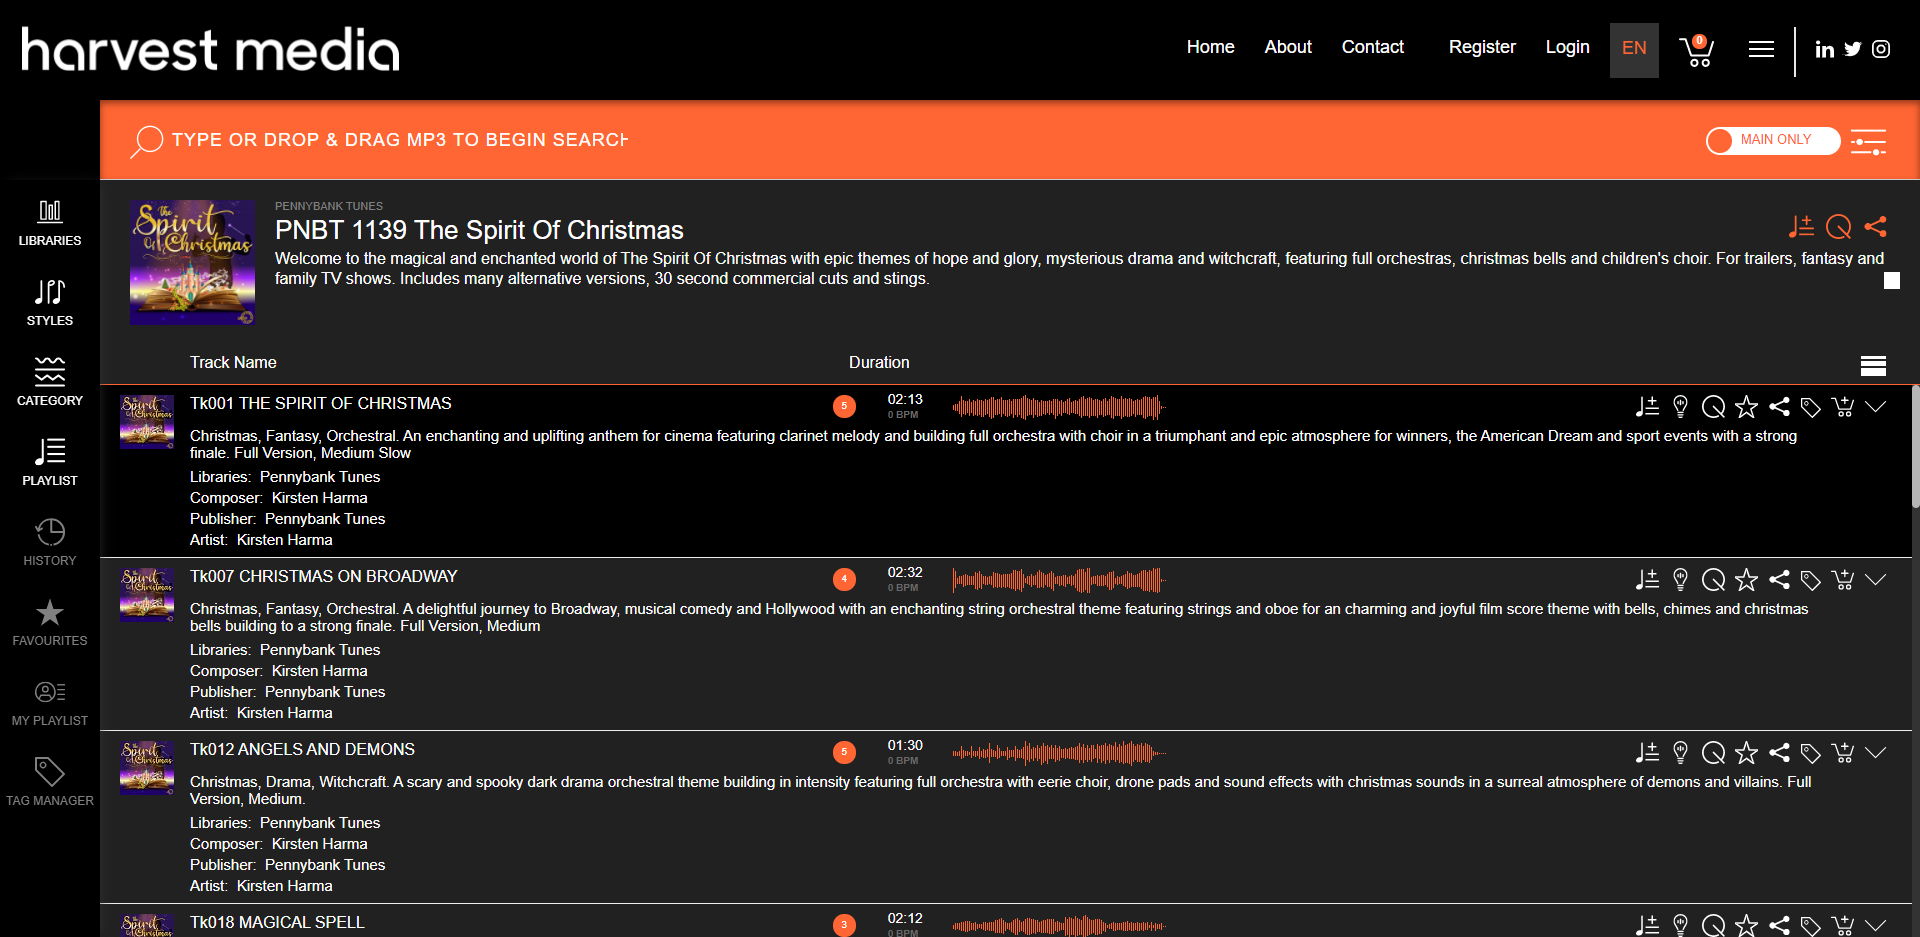The width and height of the screenshot is (1920, 937).
Task: Share Tk007 Christmas on Broadway
Action: click(x=1779, y=579)
